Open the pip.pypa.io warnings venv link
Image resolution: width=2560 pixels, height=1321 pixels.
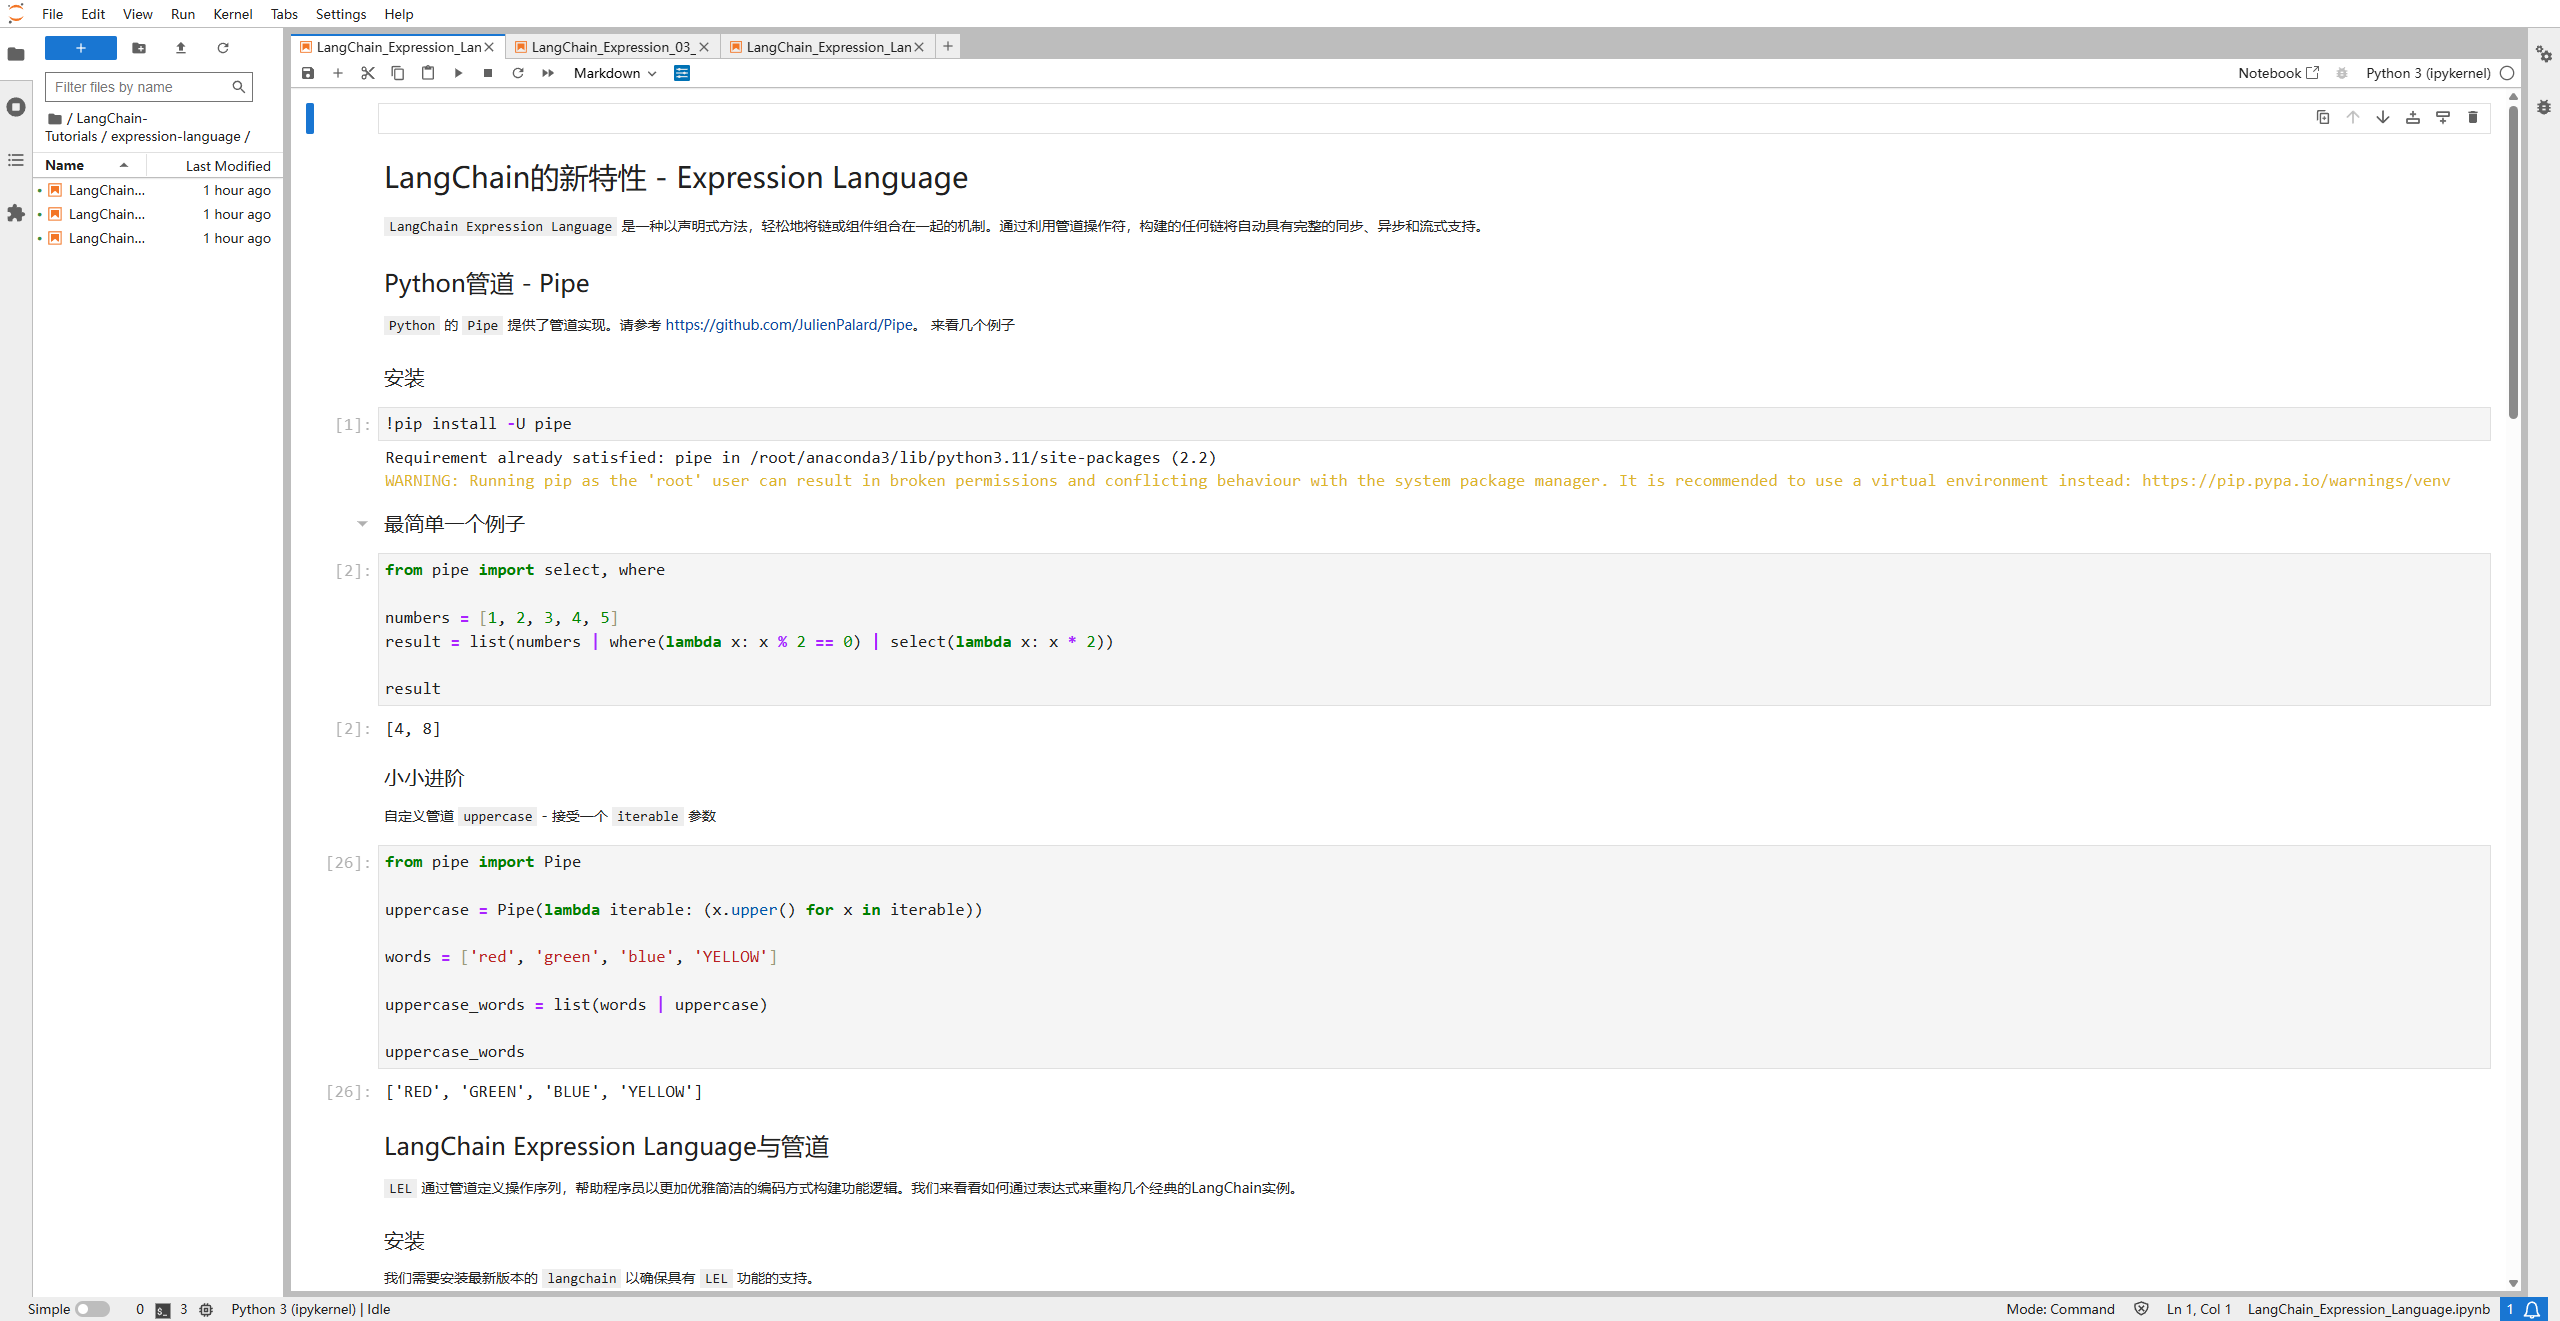click(2295, 480)
